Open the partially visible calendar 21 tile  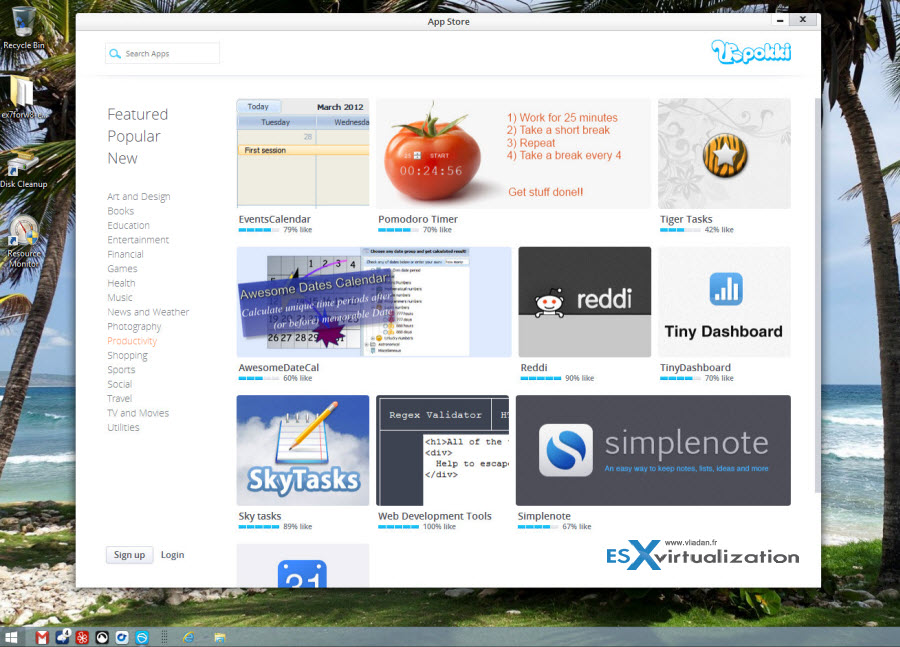click(303, 565)
